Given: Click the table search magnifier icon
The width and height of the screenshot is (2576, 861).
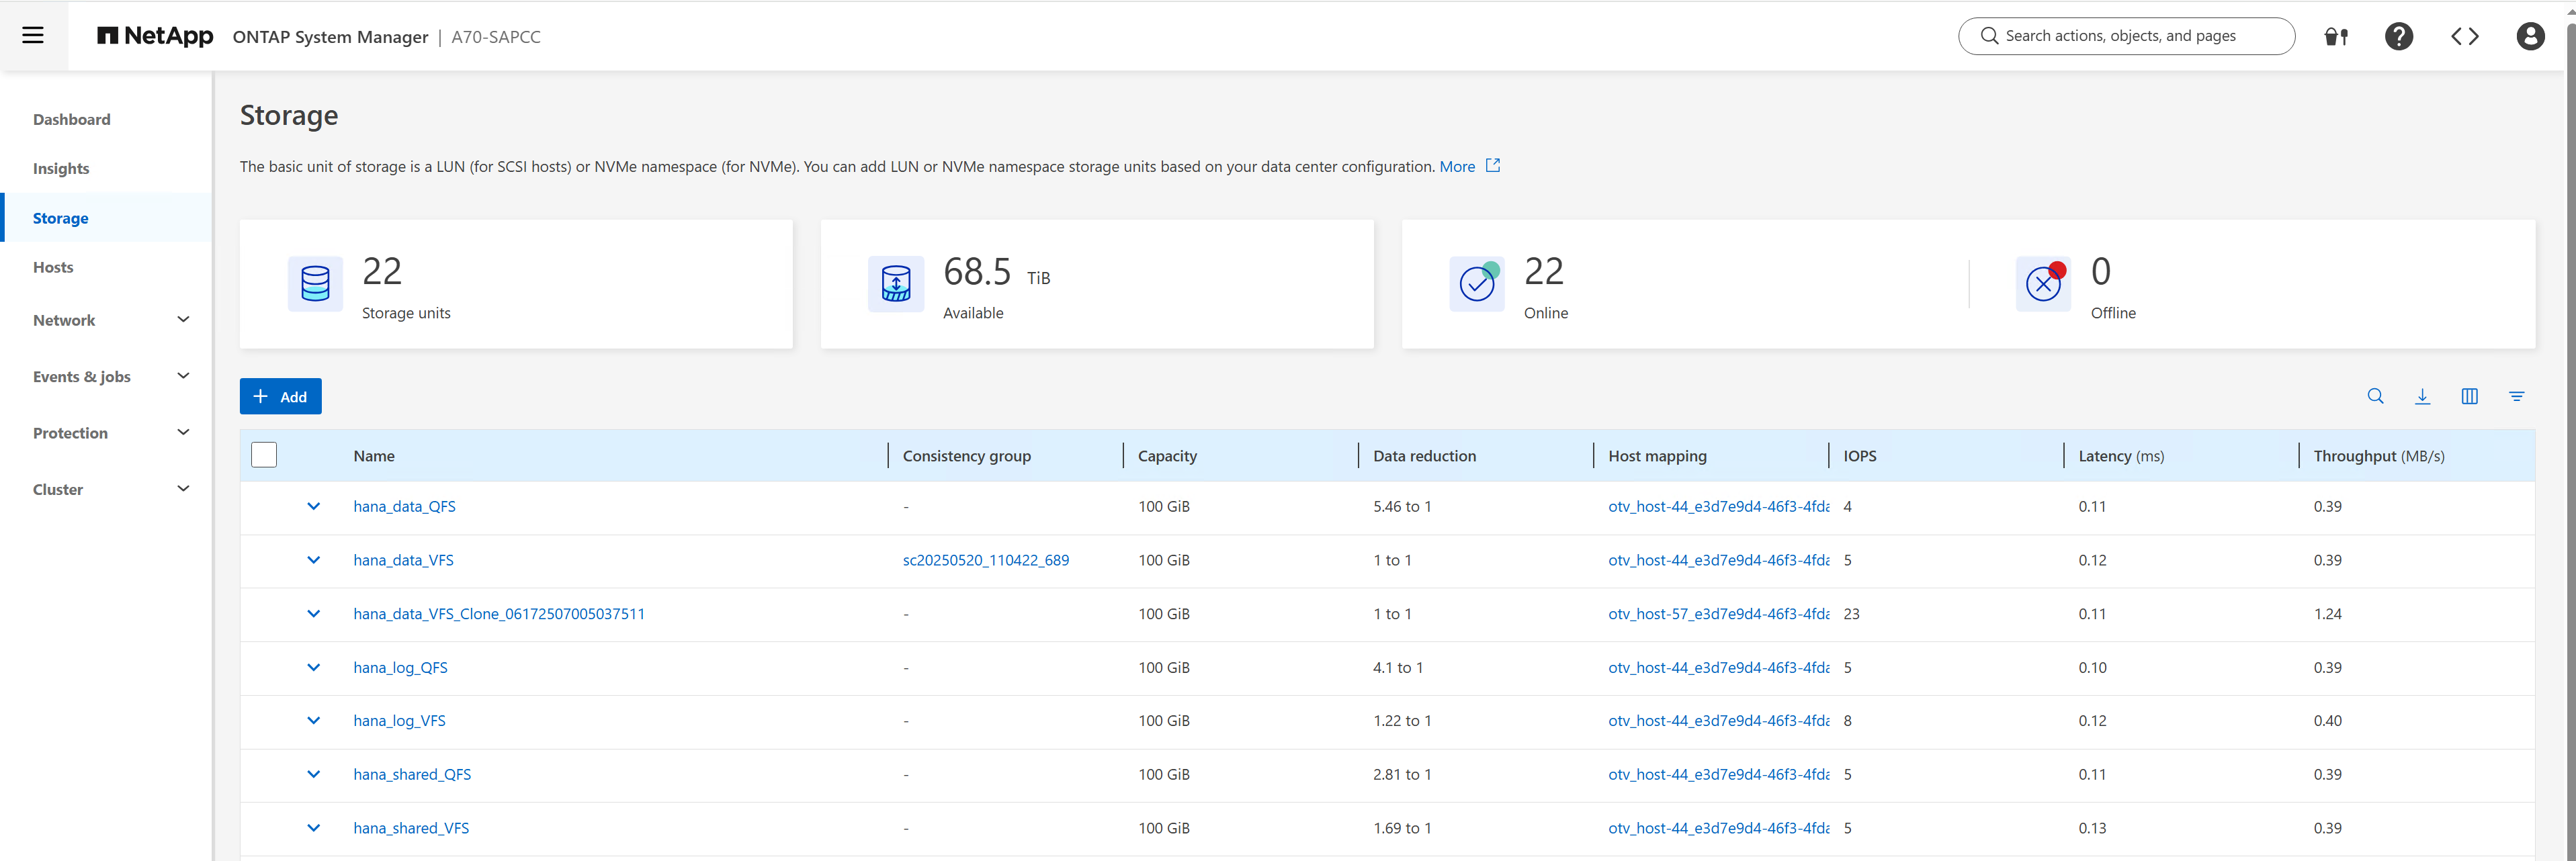Looking at the screenshot, I should point(2375,396).
